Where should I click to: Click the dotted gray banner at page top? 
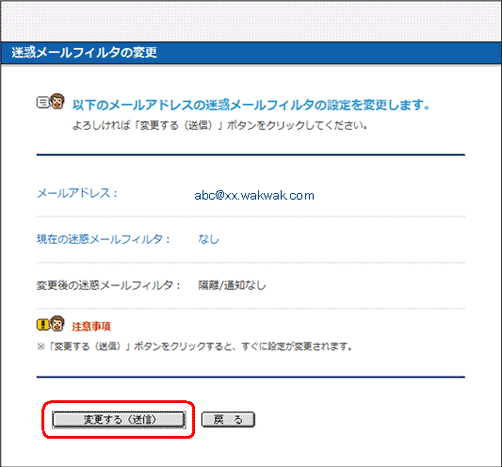tap(251, 22)
